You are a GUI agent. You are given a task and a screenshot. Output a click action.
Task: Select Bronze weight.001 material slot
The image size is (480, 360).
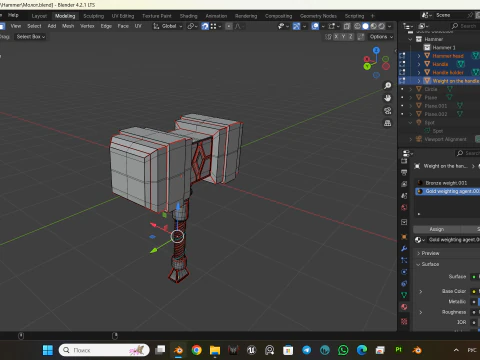coord(447,183)
